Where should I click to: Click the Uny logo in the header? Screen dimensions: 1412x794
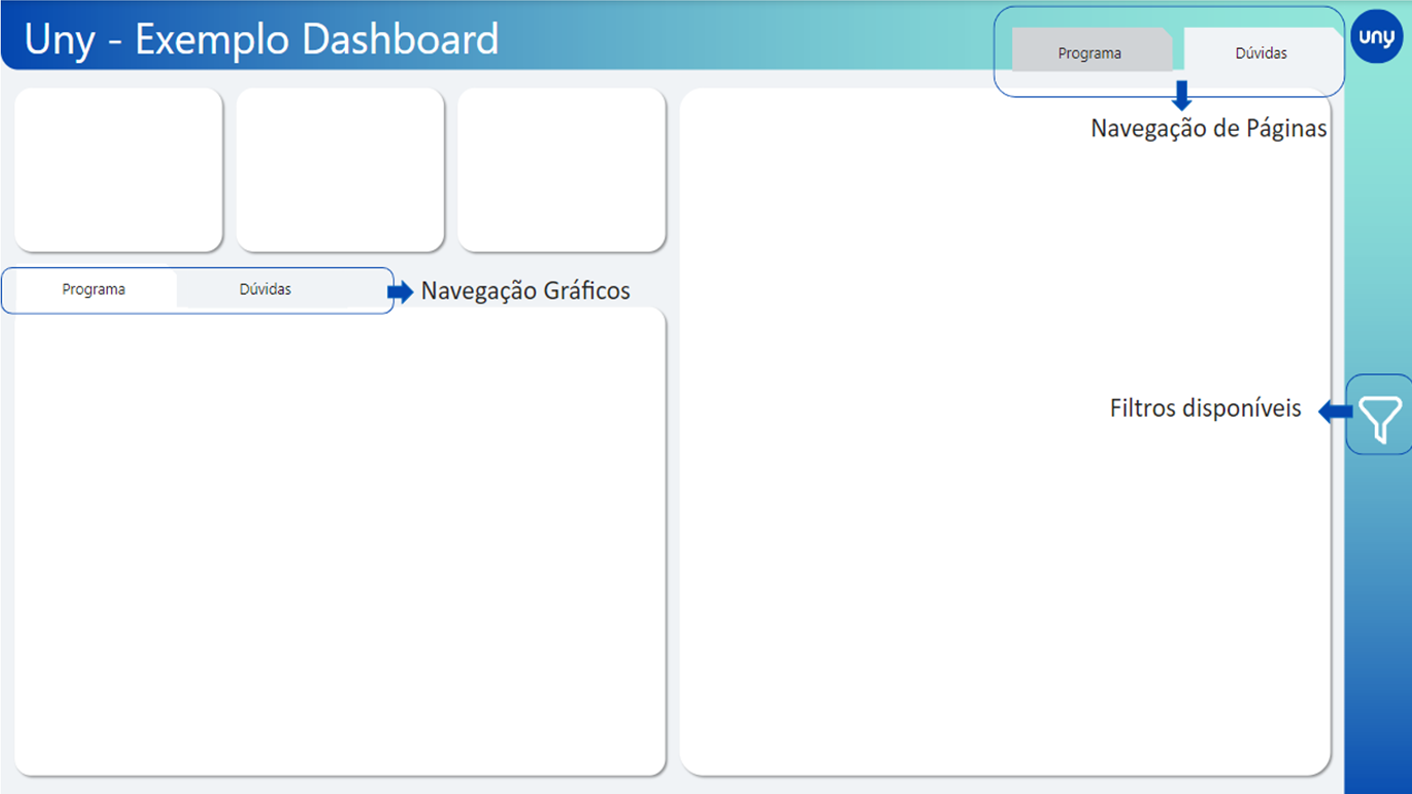coord(1377,37)
